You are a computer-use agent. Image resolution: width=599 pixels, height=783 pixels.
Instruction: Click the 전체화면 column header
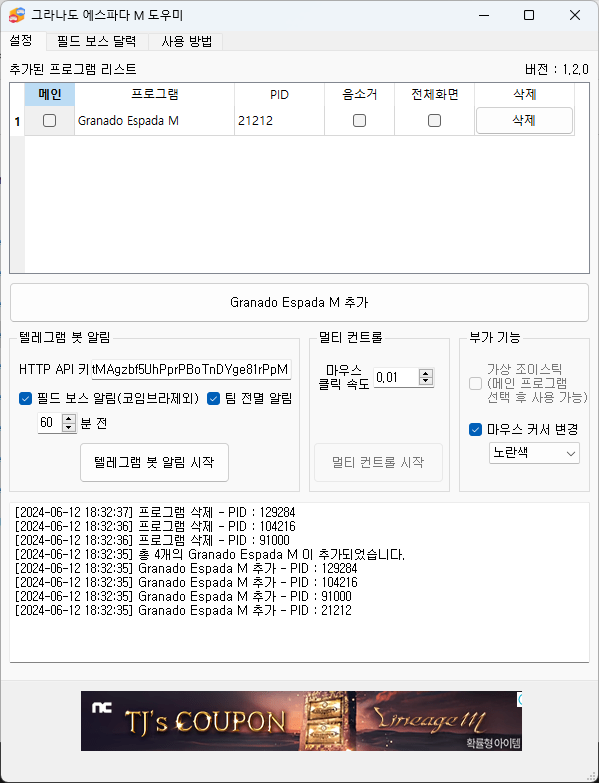434,94
